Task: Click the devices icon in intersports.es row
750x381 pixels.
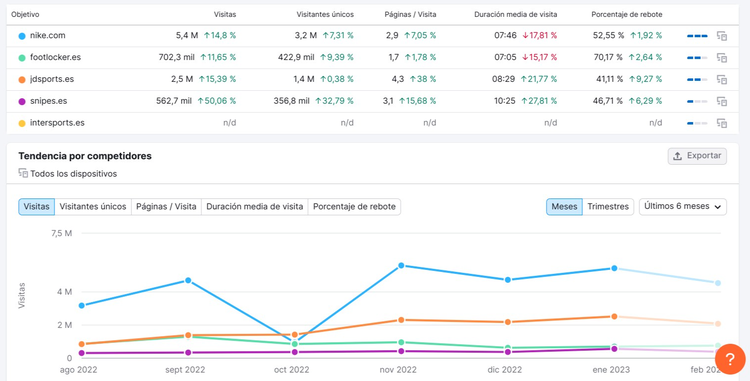Action: coord(722,123)
